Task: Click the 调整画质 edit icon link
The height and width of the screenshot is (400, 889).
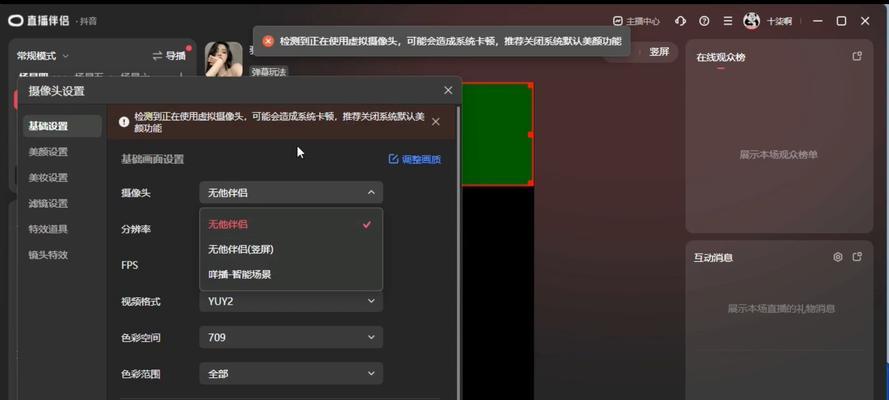Action: tap(414, 159)
